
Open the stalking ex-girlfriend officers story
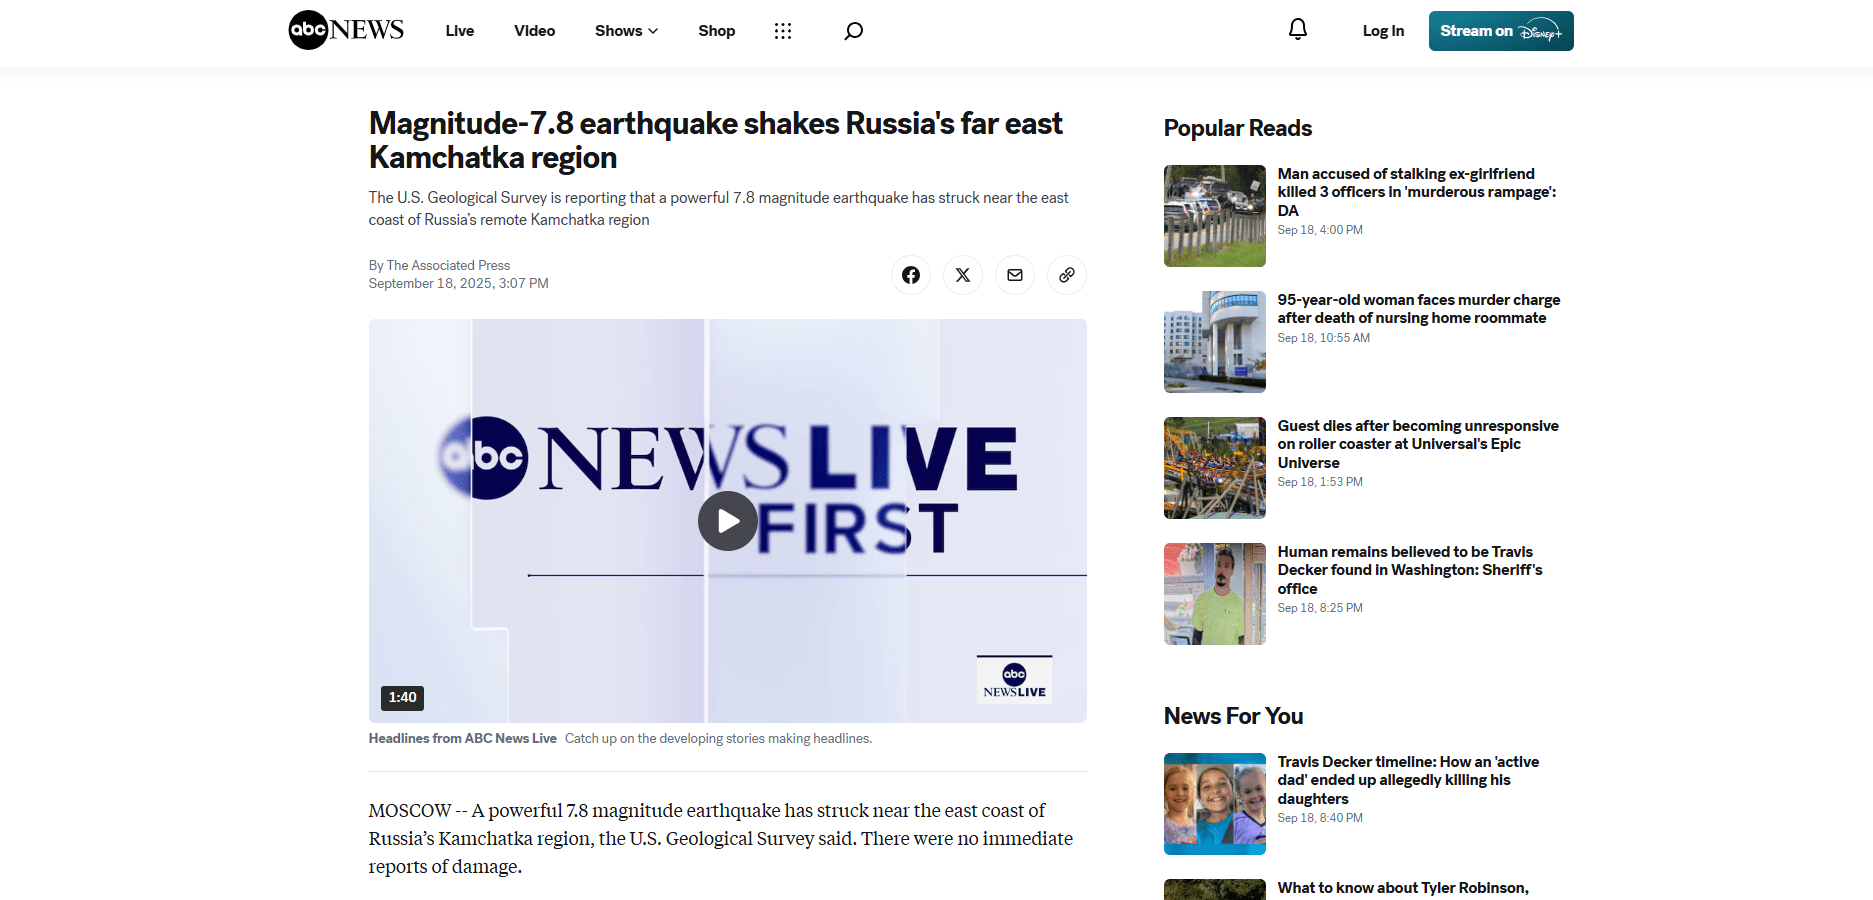point(1417,192)
